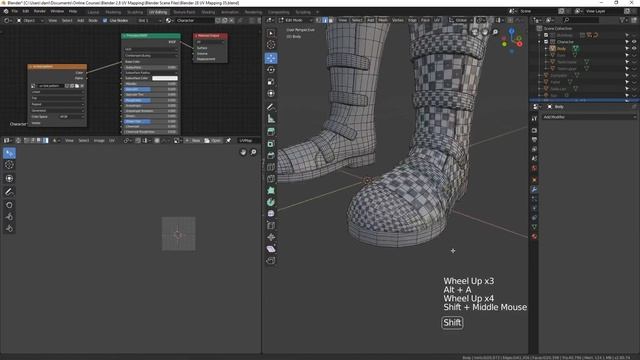Click Body object in outliner
The height and width of the screenshot is (360, 640).
(x=562, y=48)
